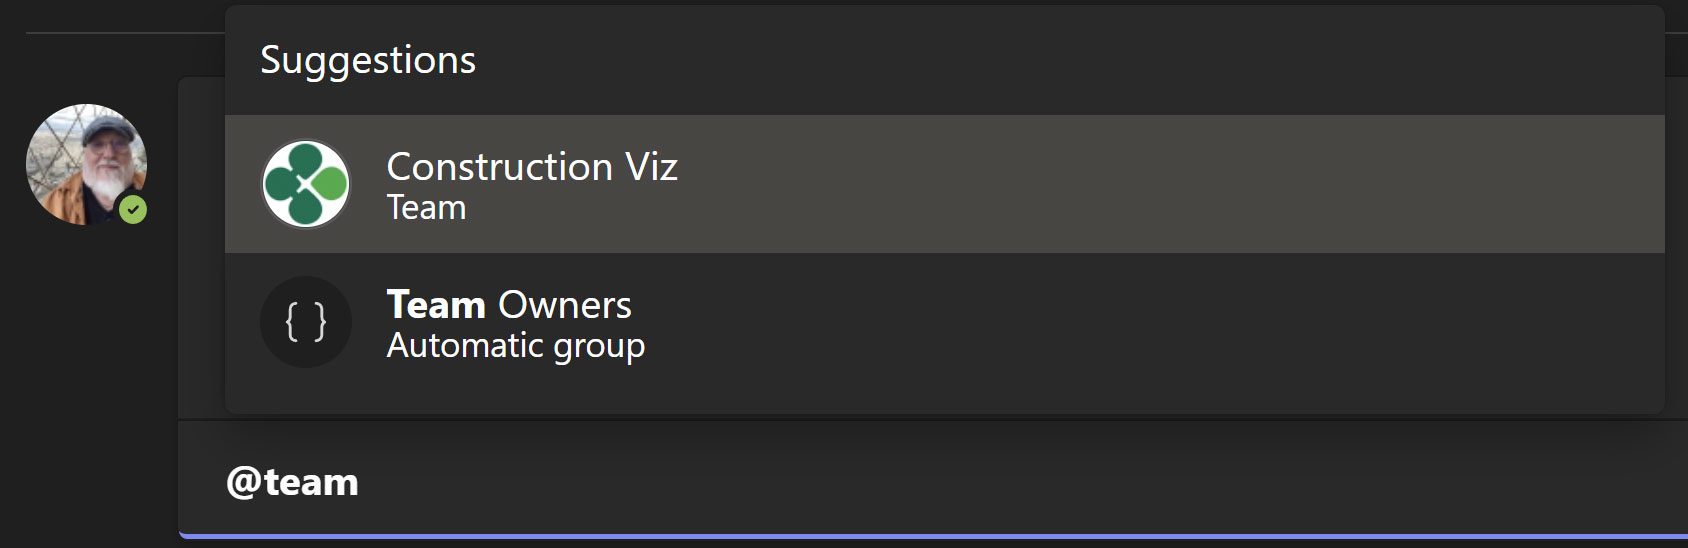
Task: Place cursor in the @team compose box
Action: 933,481
